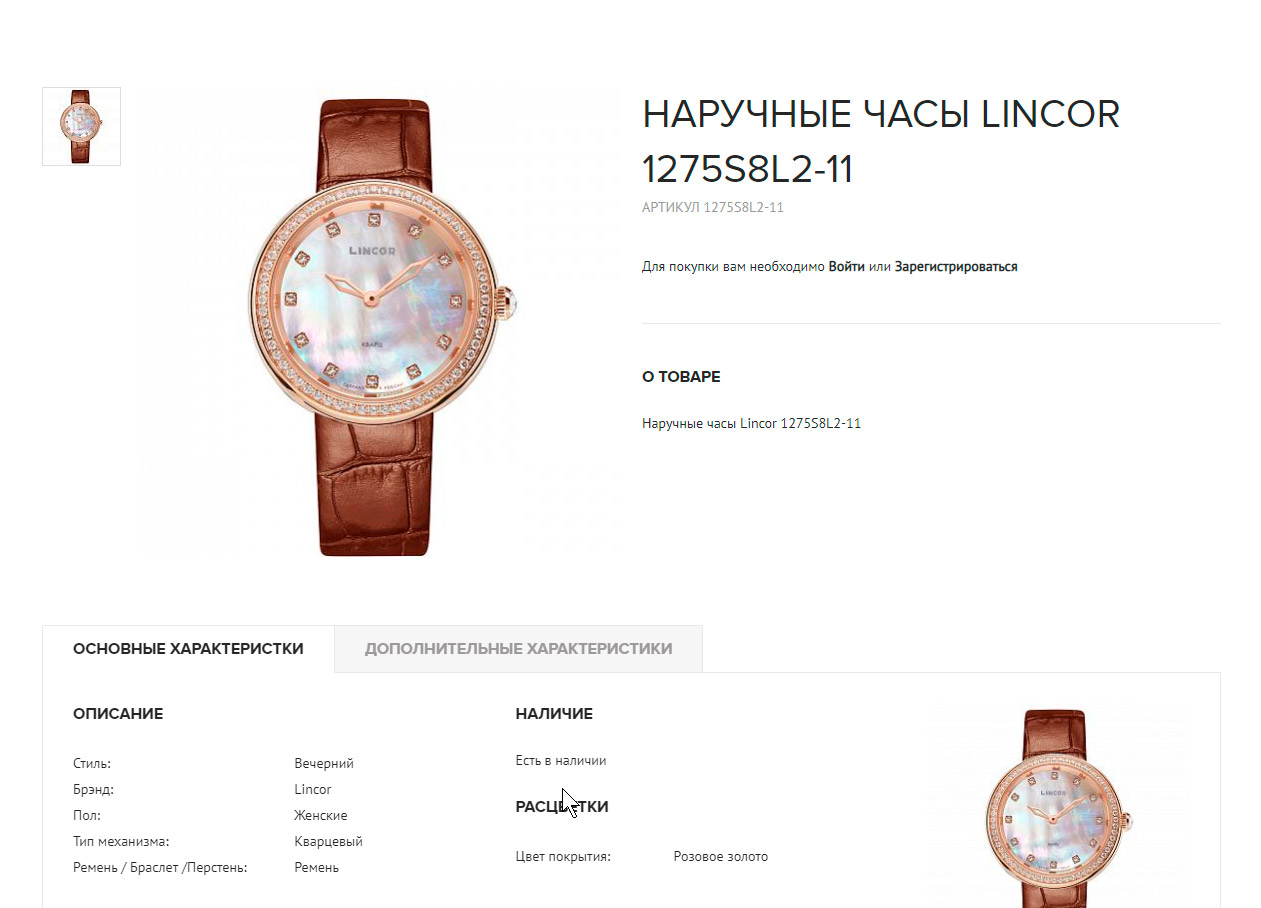
Task: Click the Войти login link
Action: pyautogui.click(x=847, y=267)
